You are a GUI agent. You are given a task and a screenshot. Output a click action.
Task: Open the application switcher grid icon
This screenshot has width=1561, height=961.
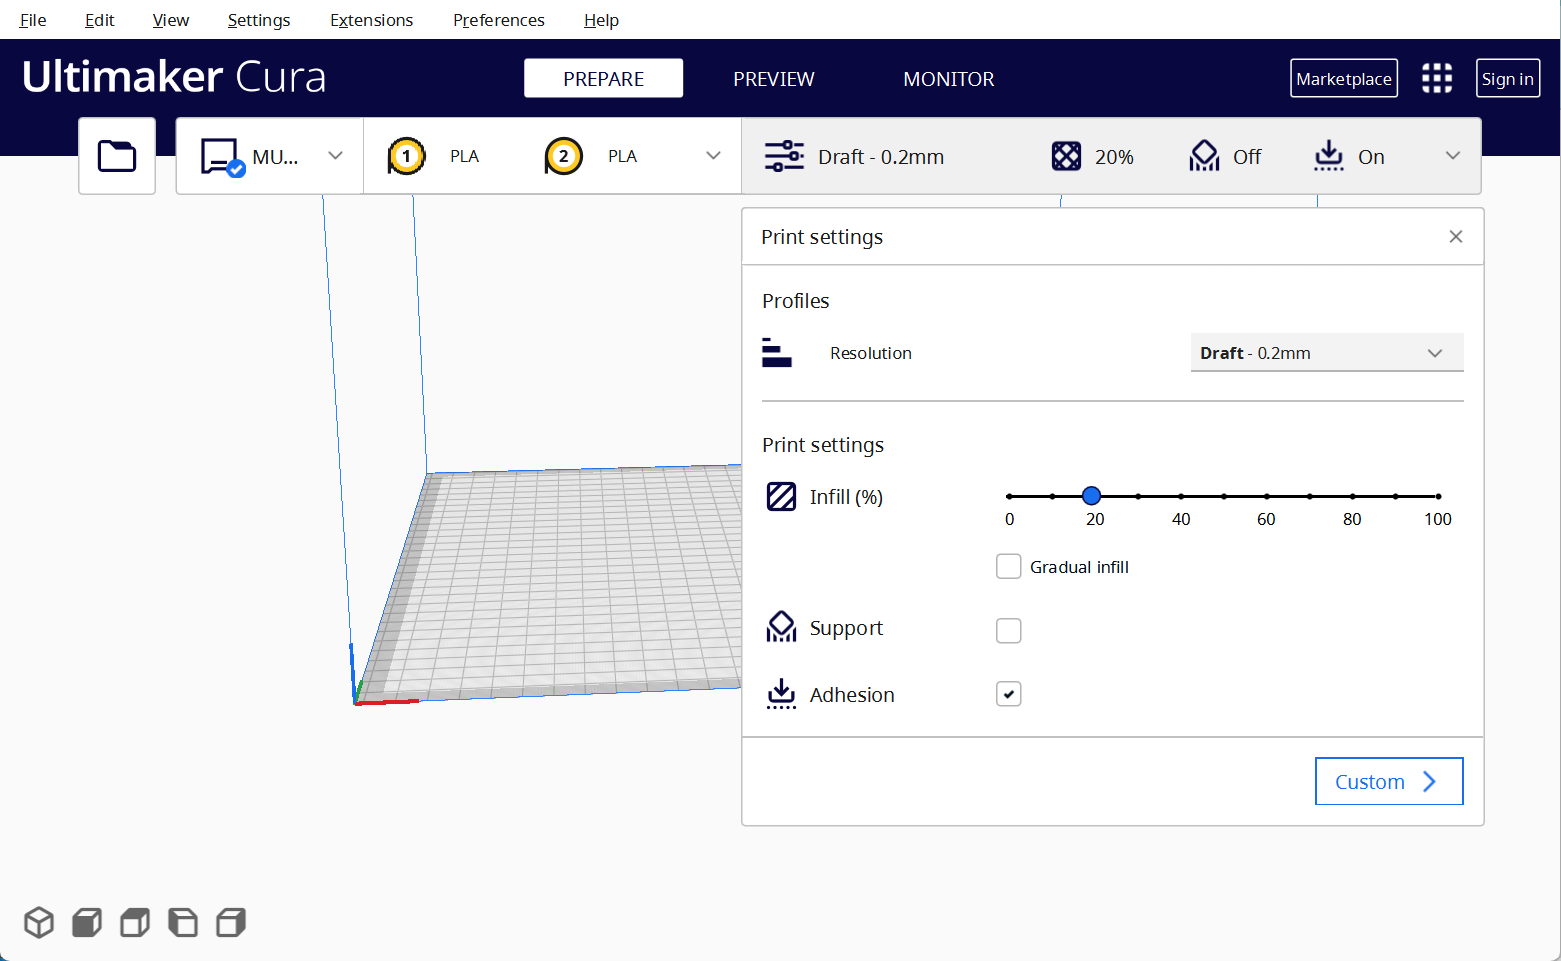pos(1437,78)
